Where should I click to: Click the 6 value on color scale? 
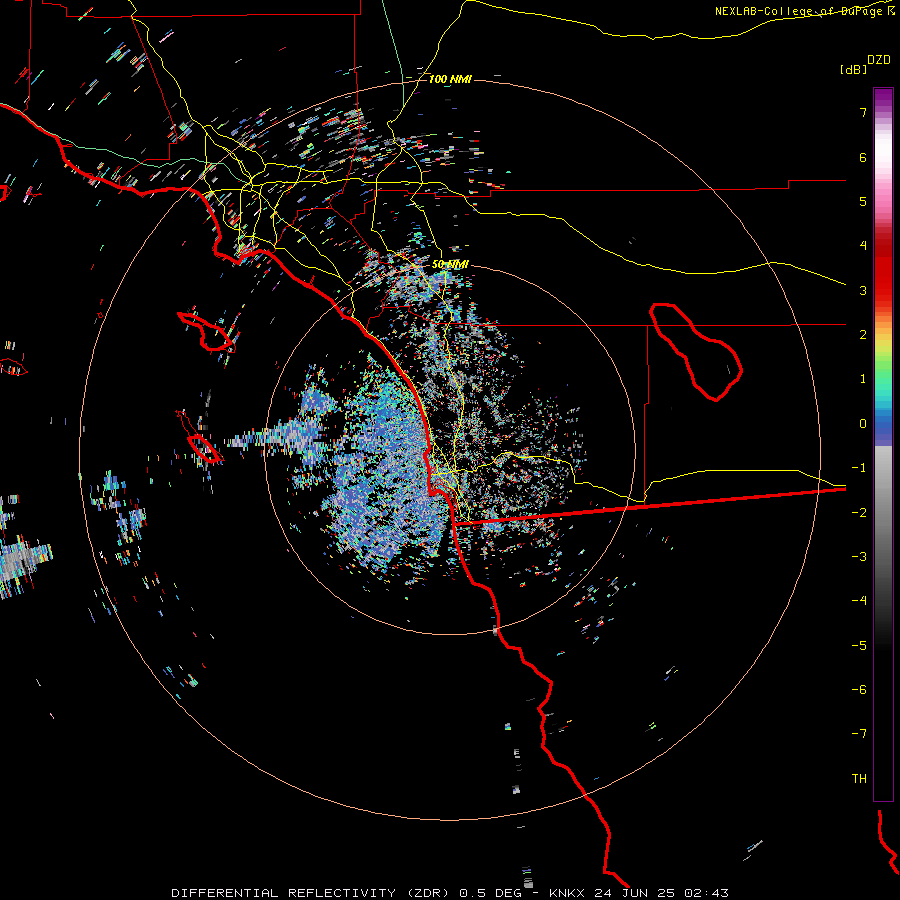(863, 157)
